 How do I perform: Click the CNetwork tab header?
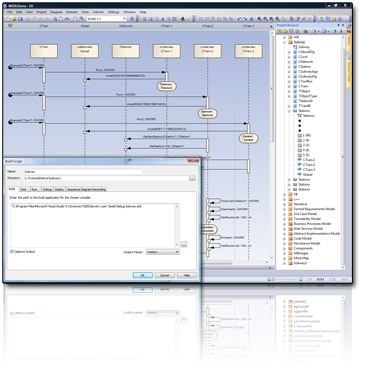point(126,26)
